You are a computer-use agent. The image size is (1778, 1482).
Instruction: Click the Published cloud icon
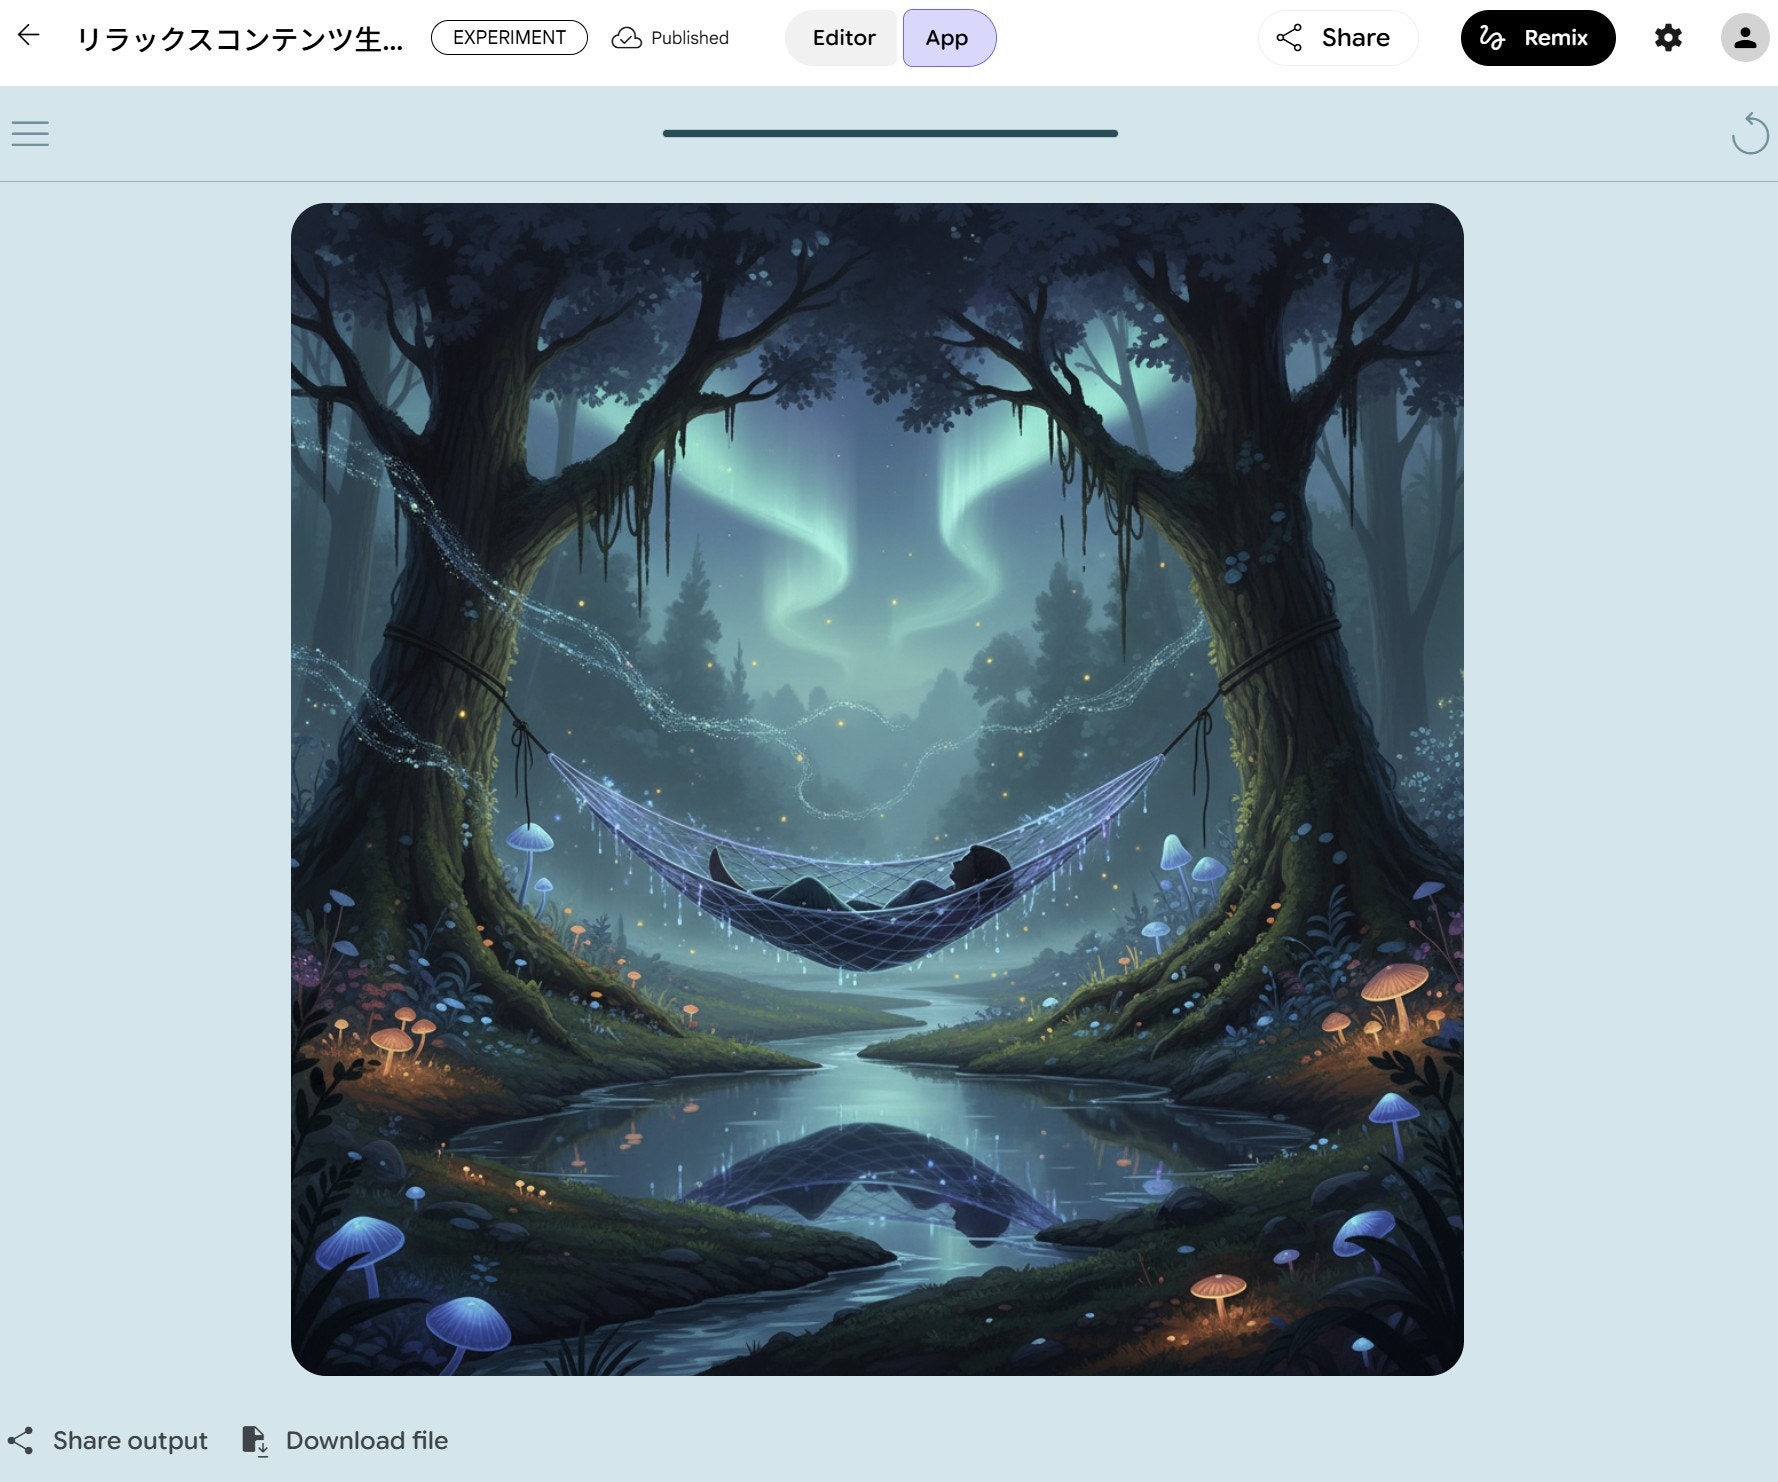point(627,38)
